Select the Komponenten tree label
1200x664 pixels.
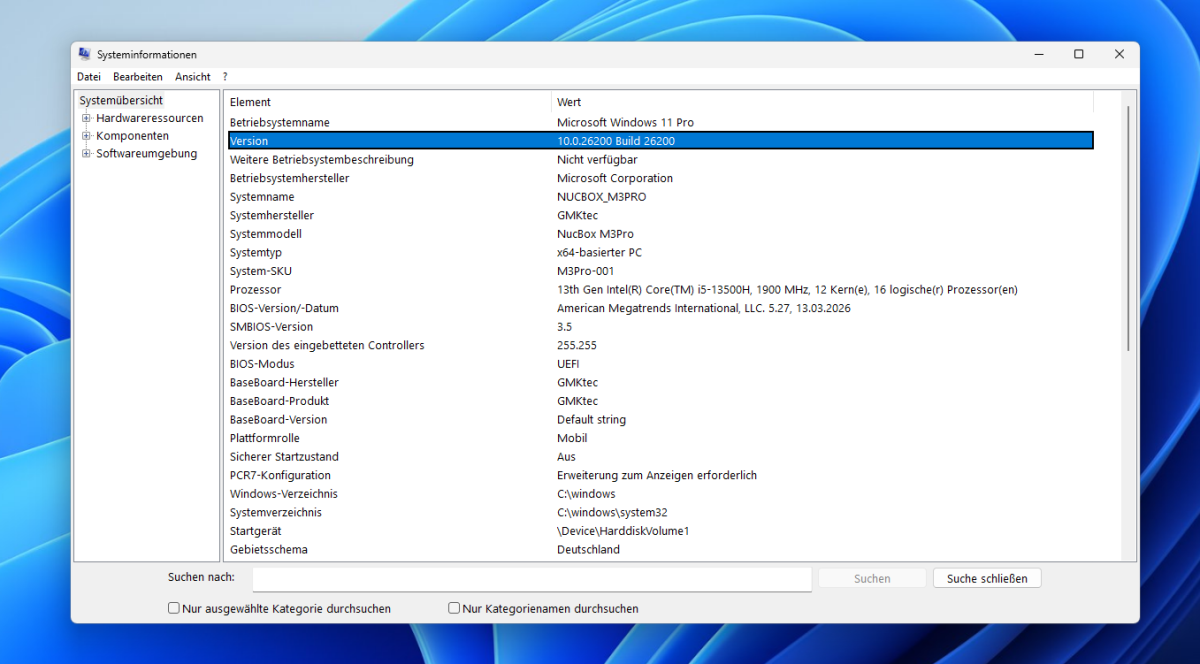(133, 136)
